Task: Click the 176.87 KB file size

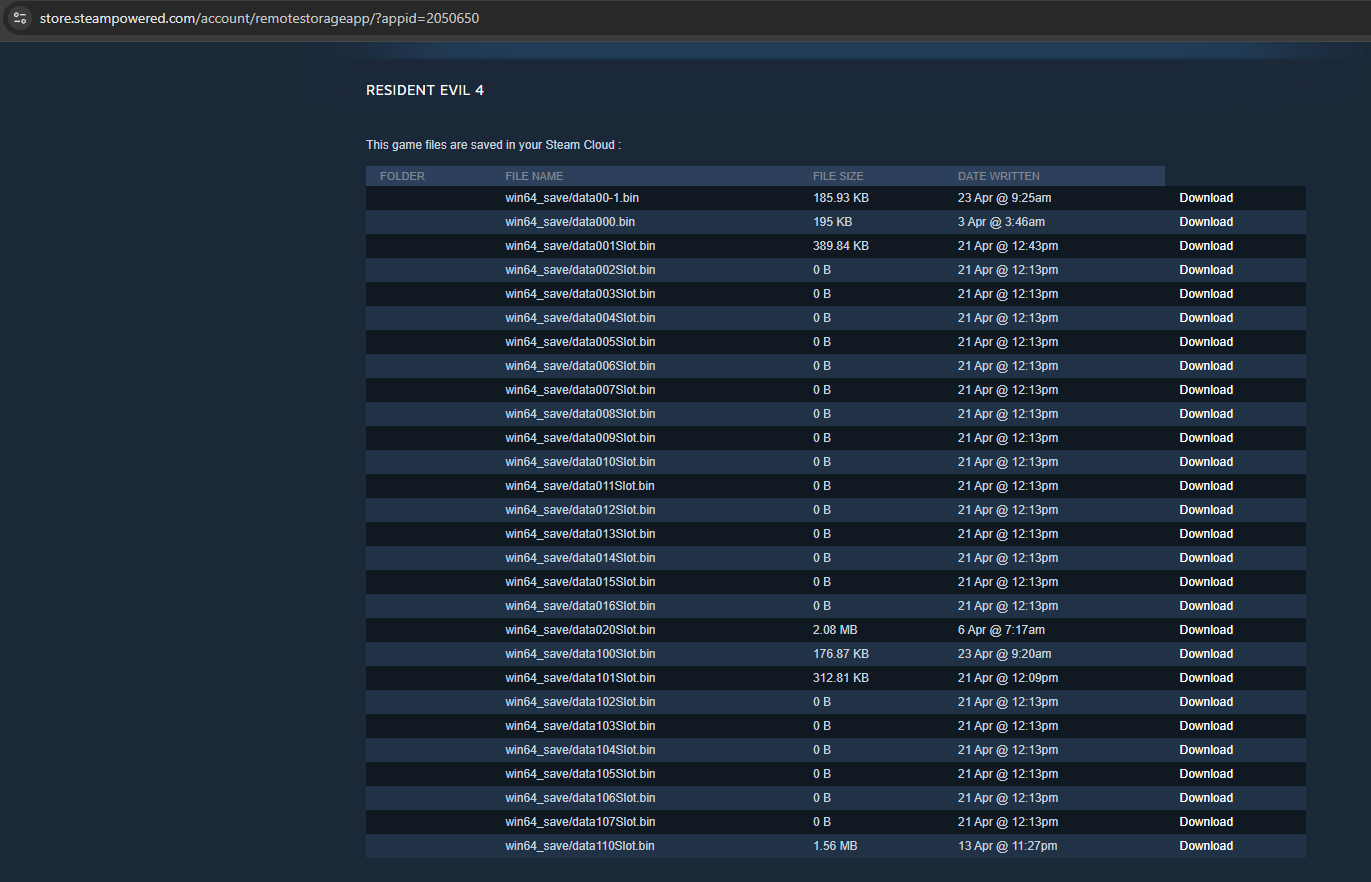Action: [x=841, y=654]
